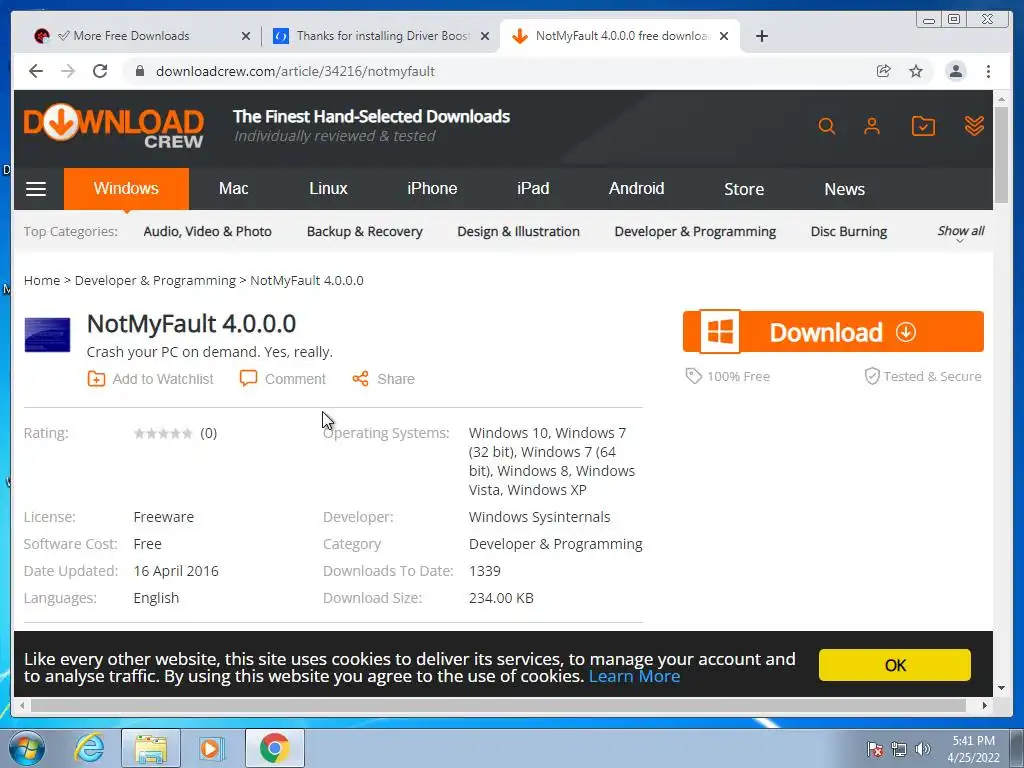Open Action Center flag tray icon
This screenshot has height=768, width=1024.
[874, 749]
